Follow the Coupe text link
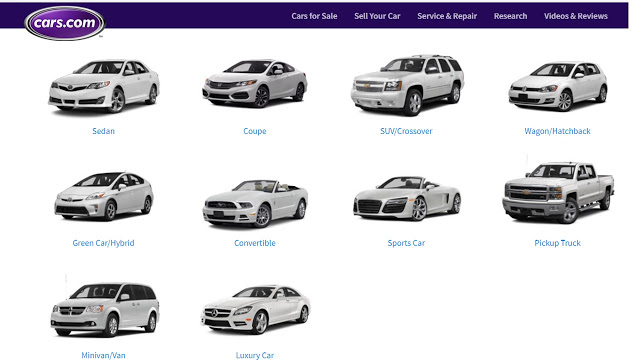The width and height of the screenshot is (640, 360). tap(255, 131)
